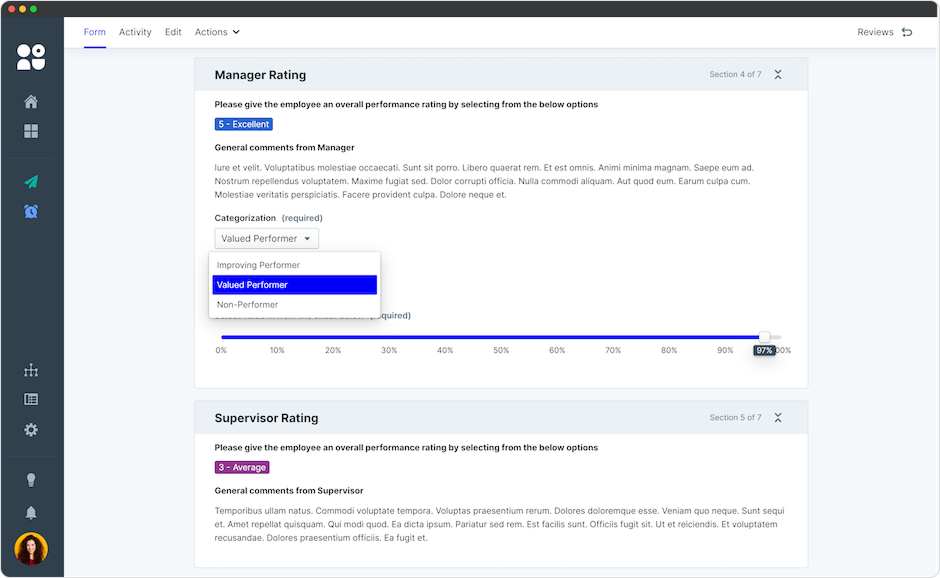This screenshot has height=578, width=940.
Task: Click the lightbulb ideas icon
Action: pos(31,481)
